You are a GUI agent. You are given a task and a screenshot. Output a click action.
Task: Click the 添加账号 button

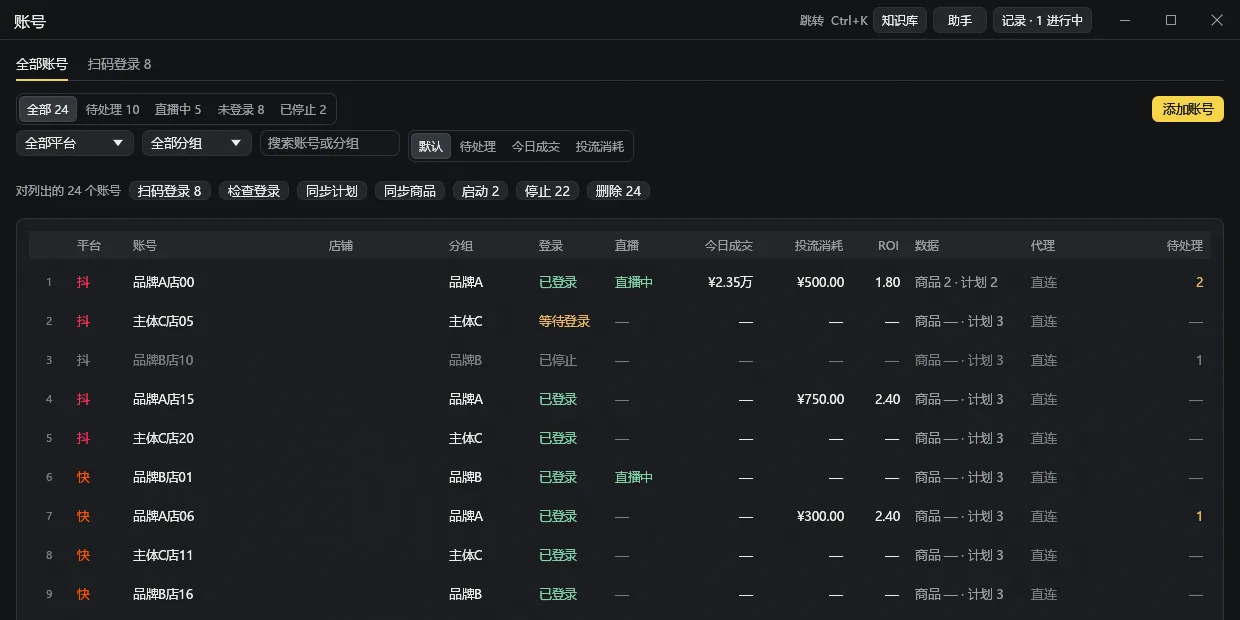coord(1188,109)
